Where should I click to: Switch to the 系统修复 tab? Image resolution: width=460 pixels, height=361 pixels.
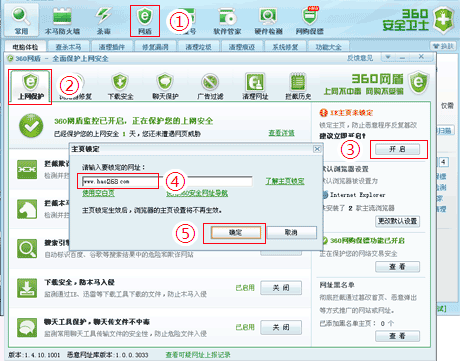click(285, 47)
